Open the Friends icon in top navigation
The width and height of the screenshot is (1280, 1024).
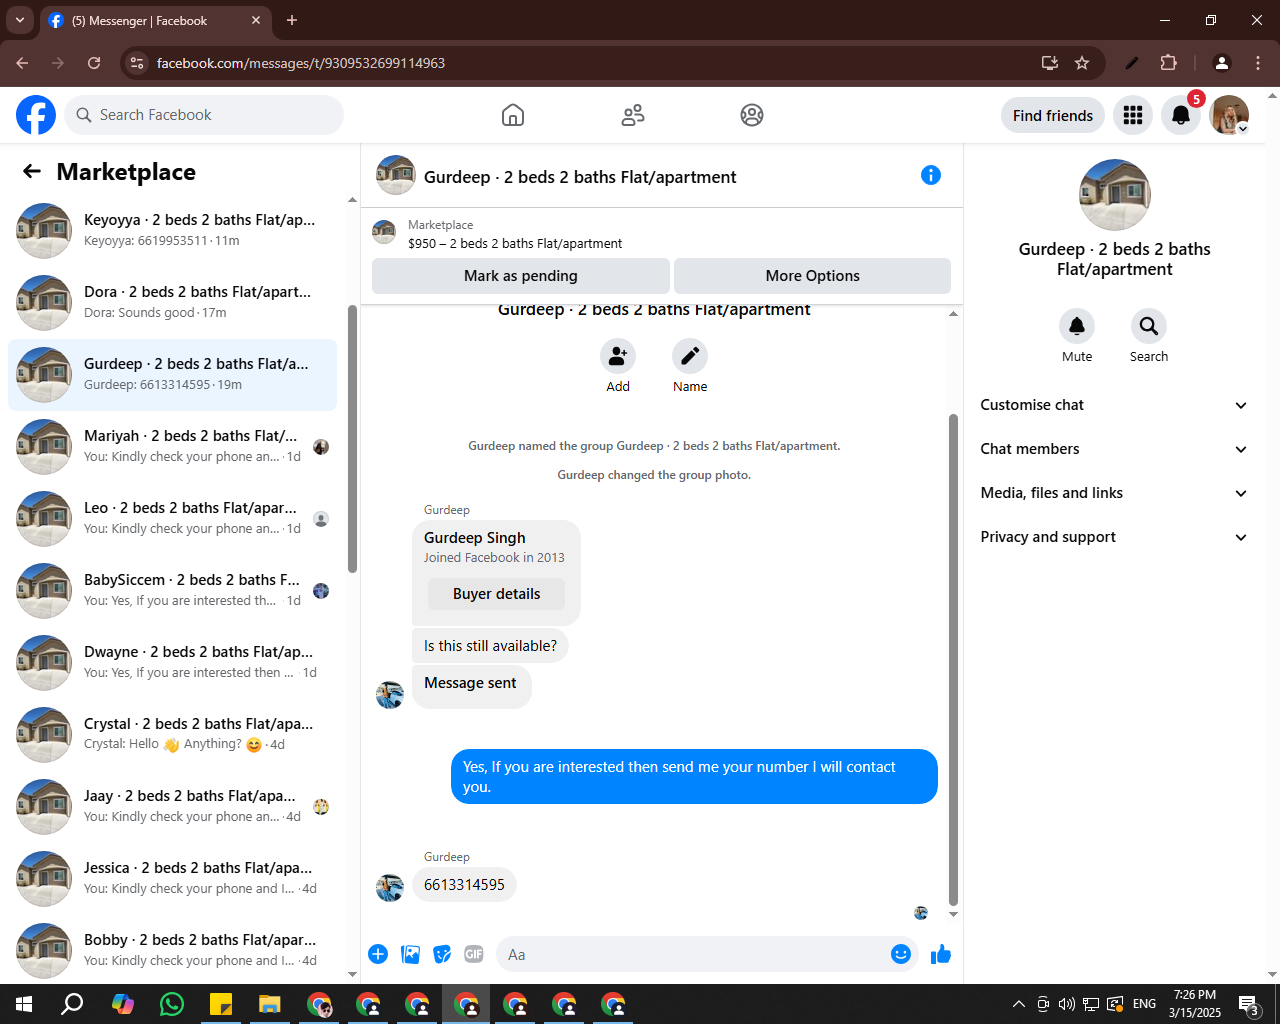point(633,115)
